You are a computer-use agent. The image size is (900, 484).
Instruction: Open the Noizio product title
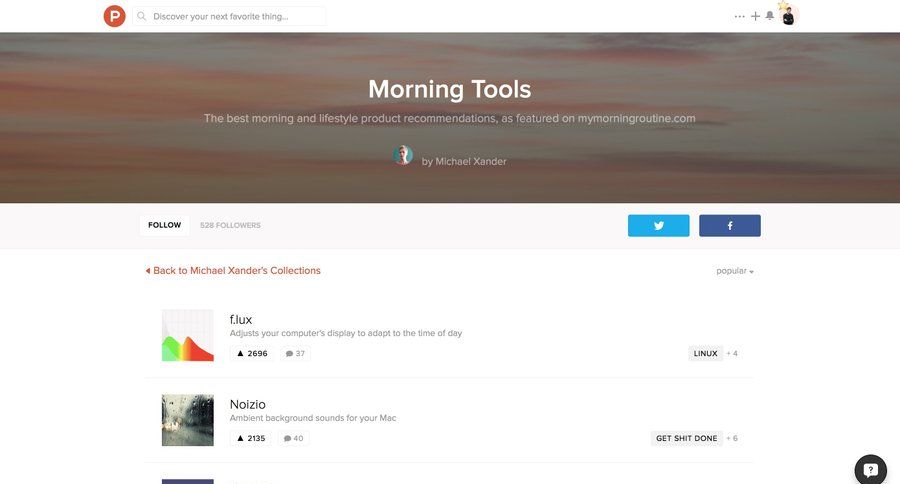point(247,404)
